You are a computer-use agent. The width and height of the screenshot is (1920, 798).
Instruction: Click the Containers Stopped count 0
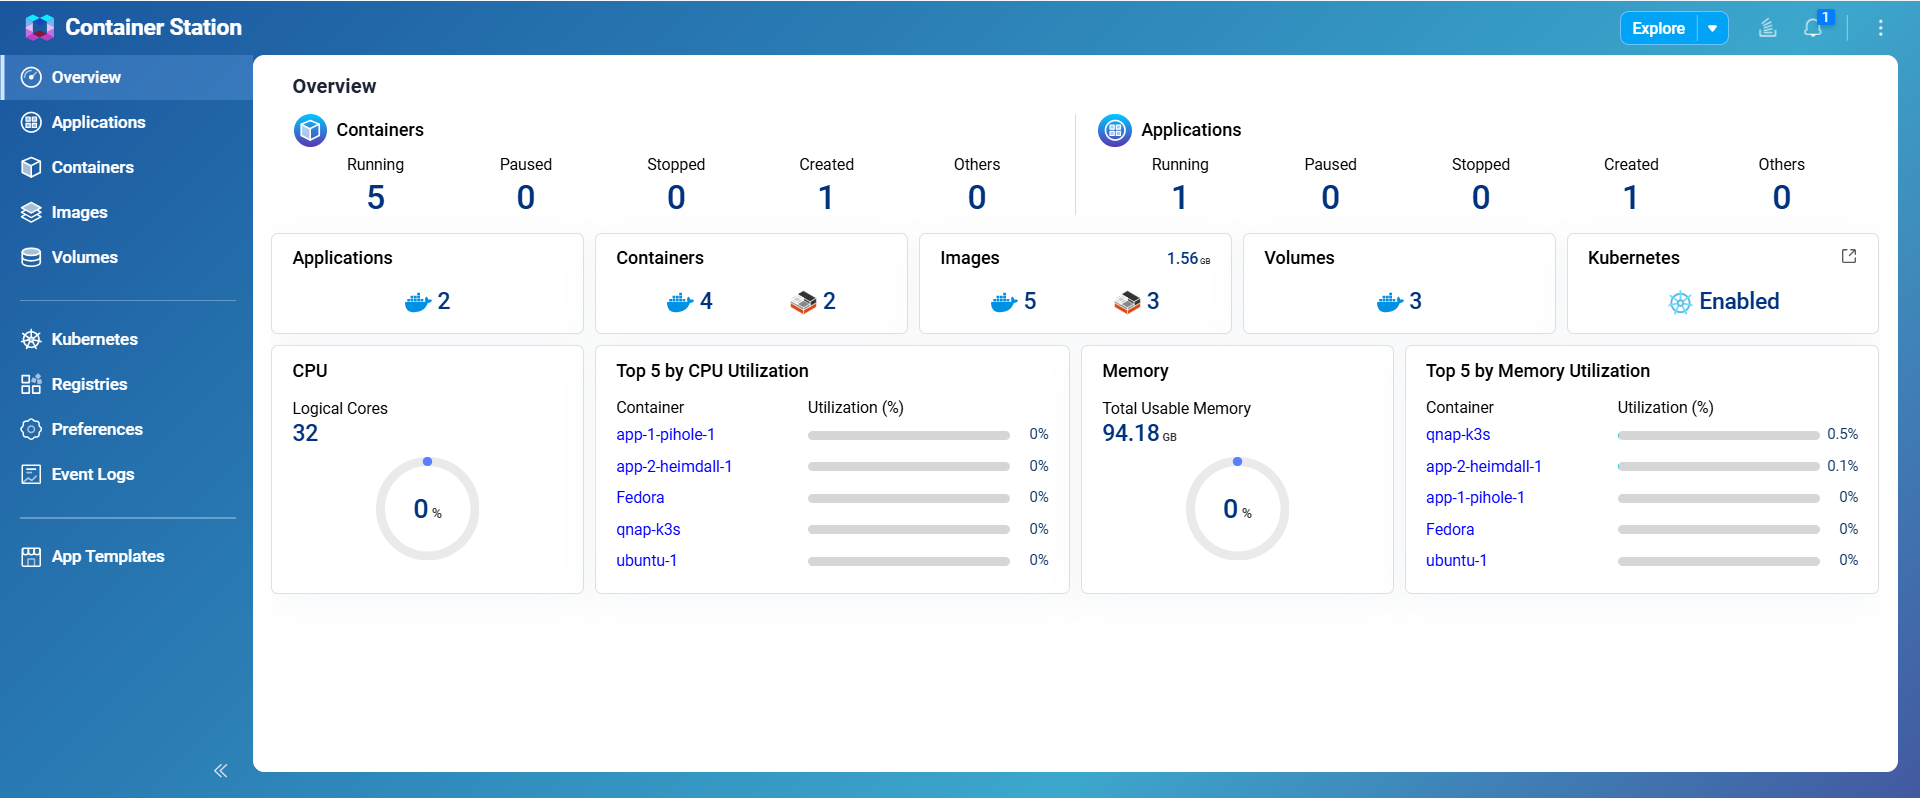[676, 198]
